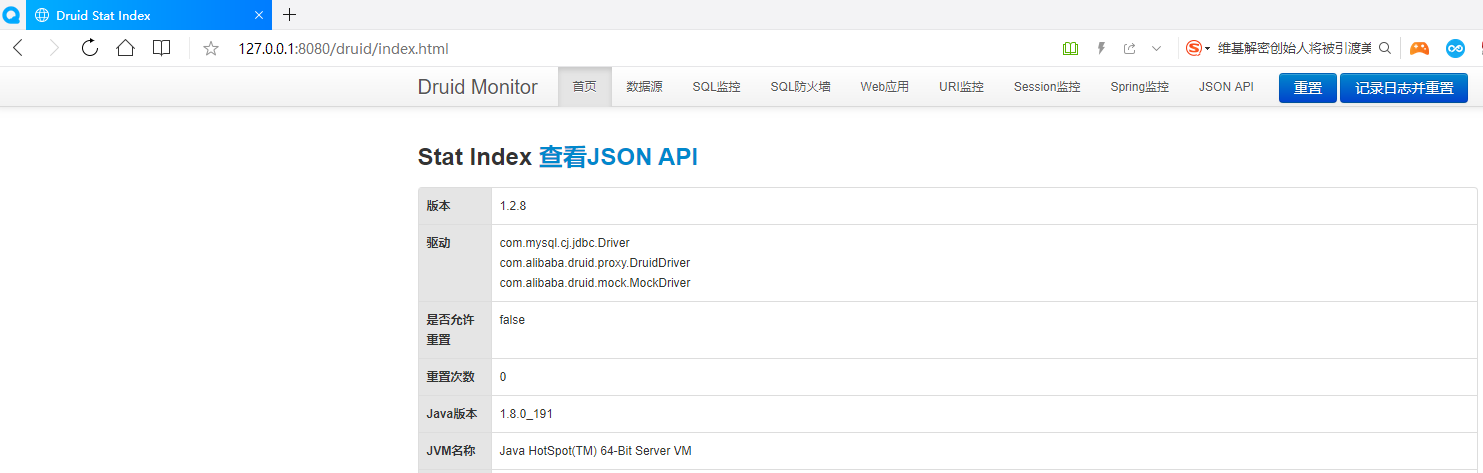Image resolution: width=1483 pixels, height=473 pixels.
Task: Click the 重置次数 row label
Action: [x=451, y=377]
